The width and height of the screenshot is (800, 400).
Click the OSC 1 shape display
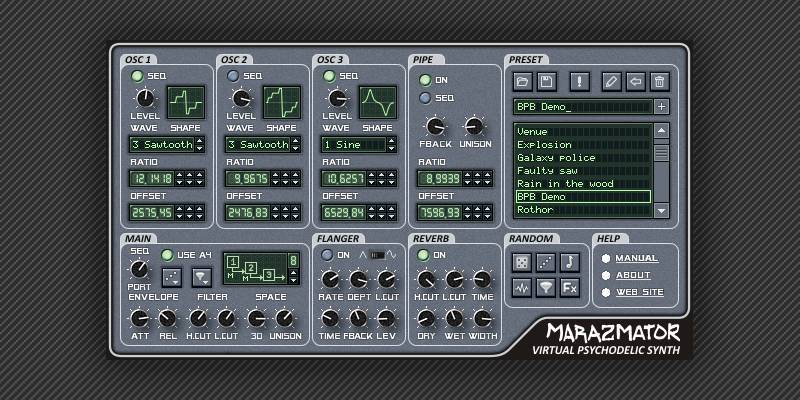tap(186, 103)
